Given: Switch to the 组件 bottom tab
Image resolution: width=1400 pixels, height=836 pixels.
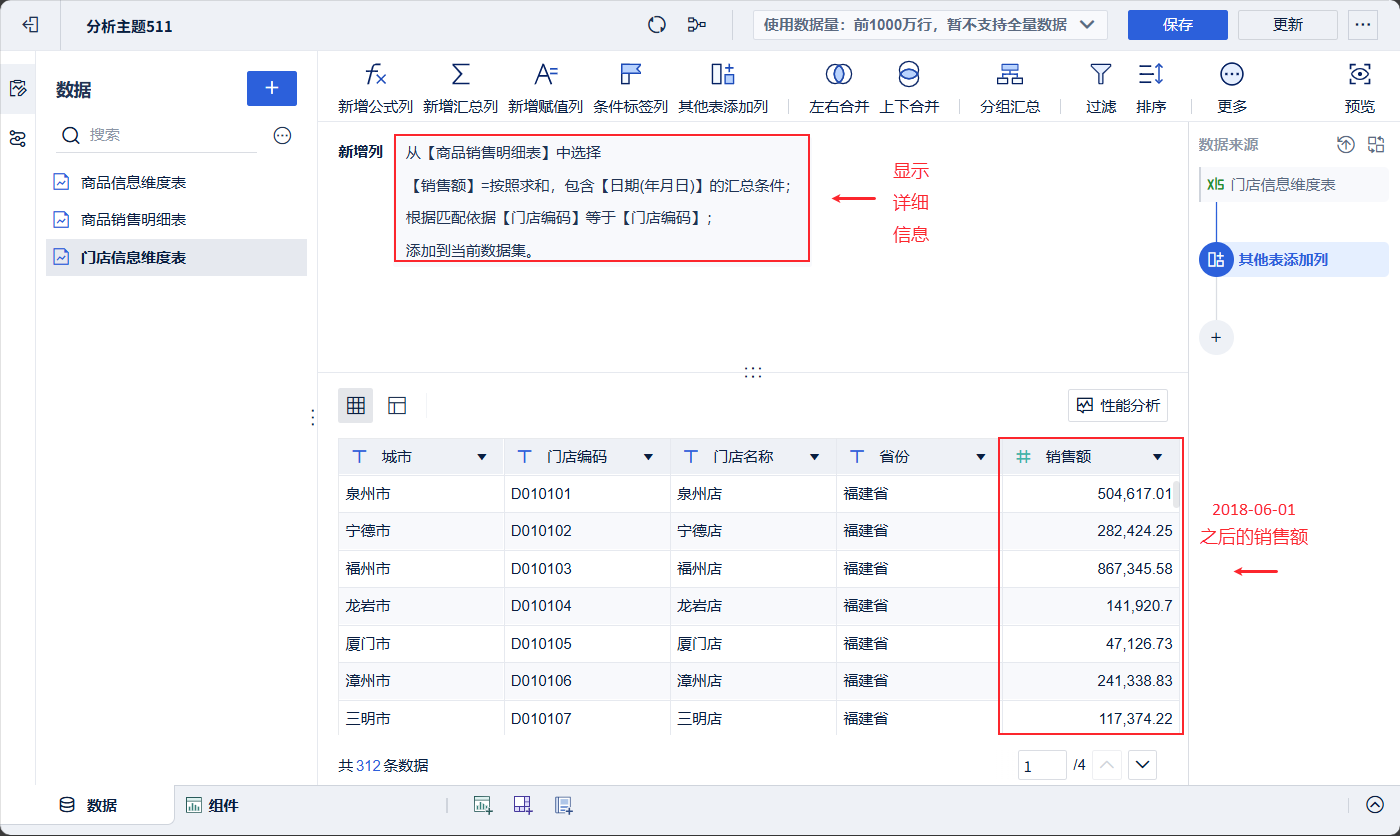Looking at the screenshot, I should click(212, 805).
